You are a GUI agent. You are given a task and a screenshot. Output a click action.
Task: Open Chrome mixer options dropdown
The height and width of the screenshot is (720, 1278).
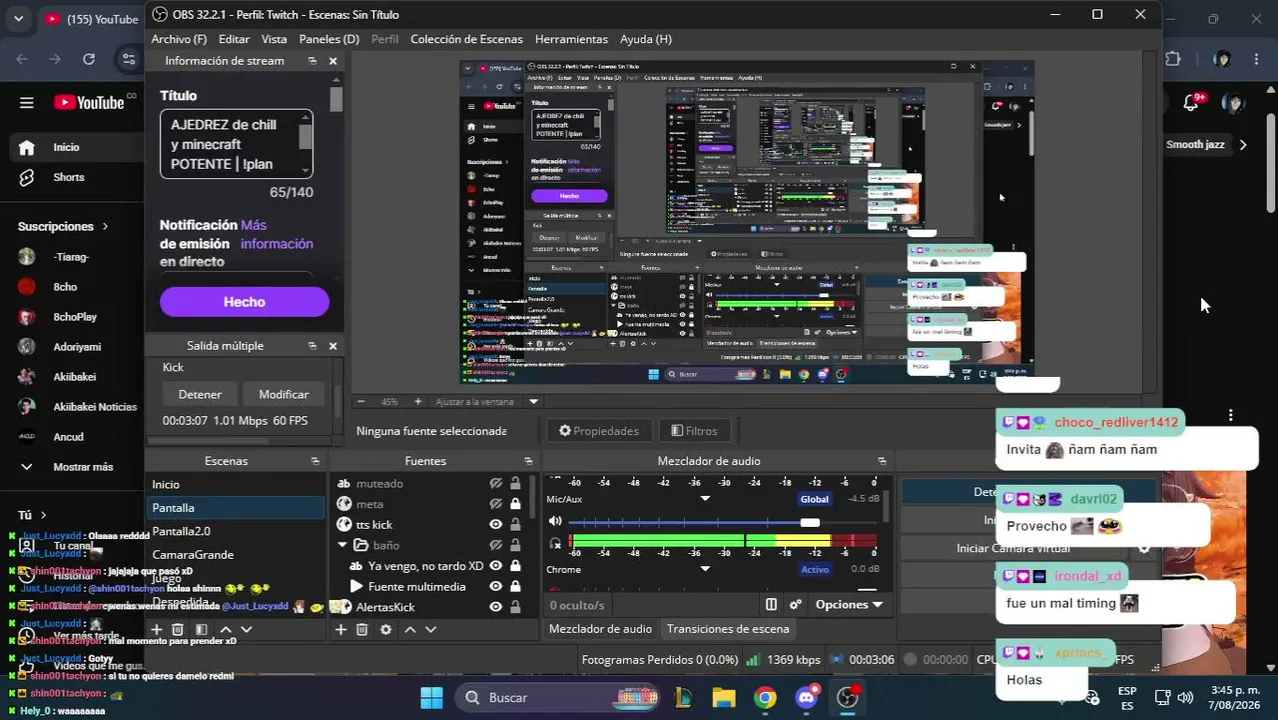[705, 569]
